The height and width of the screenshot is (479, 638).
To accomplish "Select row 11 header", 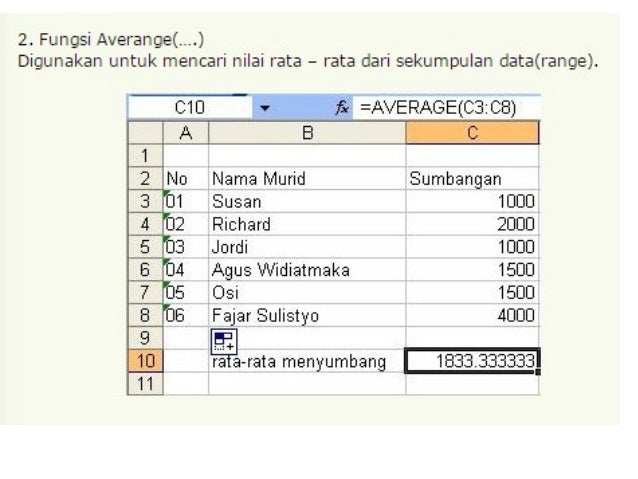I will click(145, 383).
